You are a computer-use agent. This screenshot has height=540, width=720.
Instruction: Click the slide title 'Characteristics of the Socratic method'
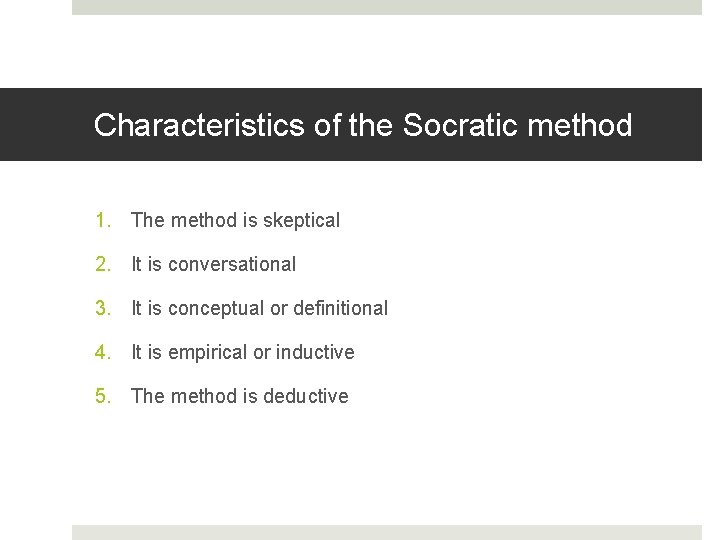(x=363, y=125)
